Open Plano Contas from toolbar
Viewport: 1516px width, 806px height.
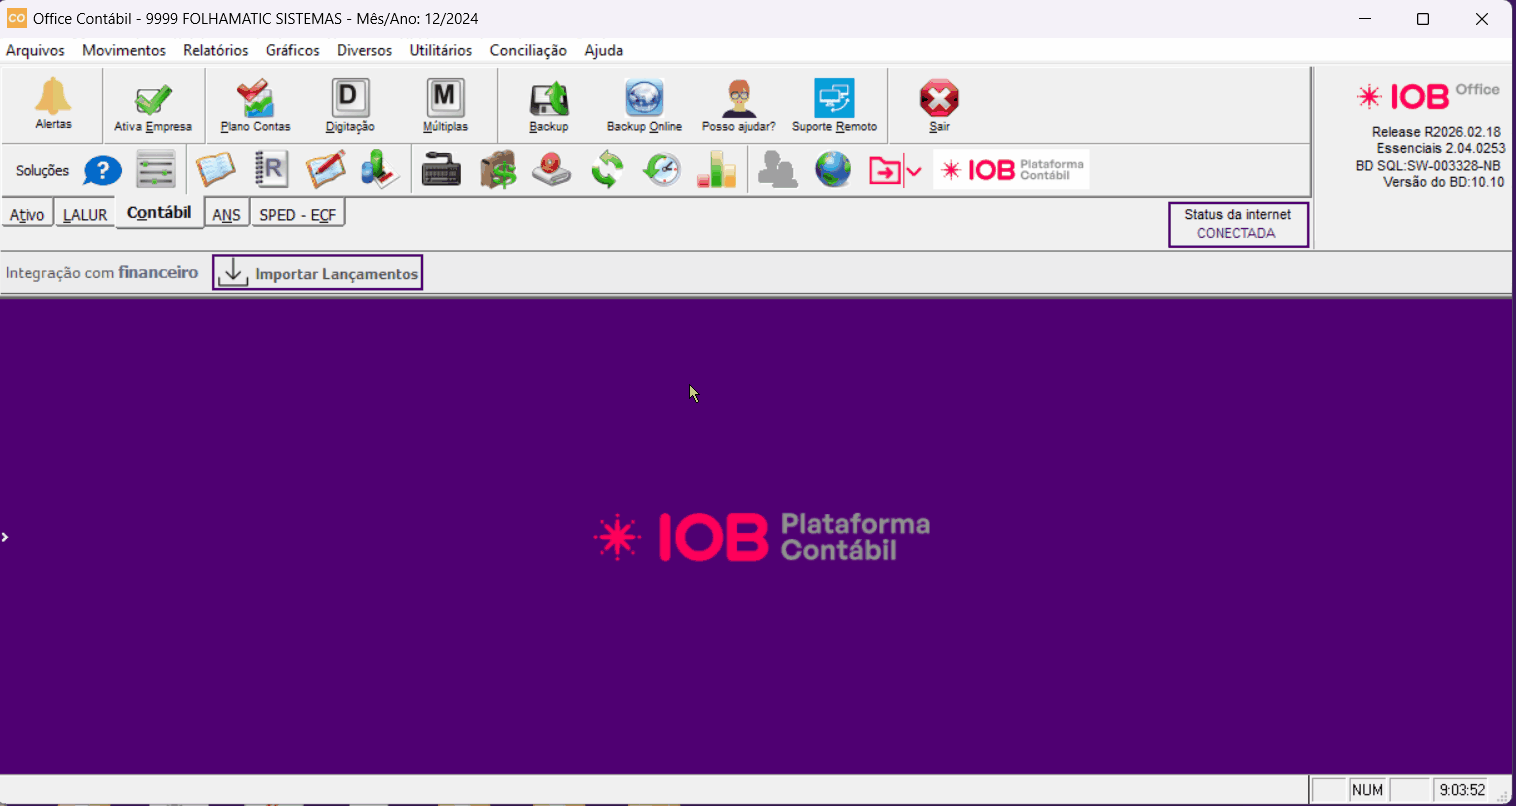click(x=255, y=105)
